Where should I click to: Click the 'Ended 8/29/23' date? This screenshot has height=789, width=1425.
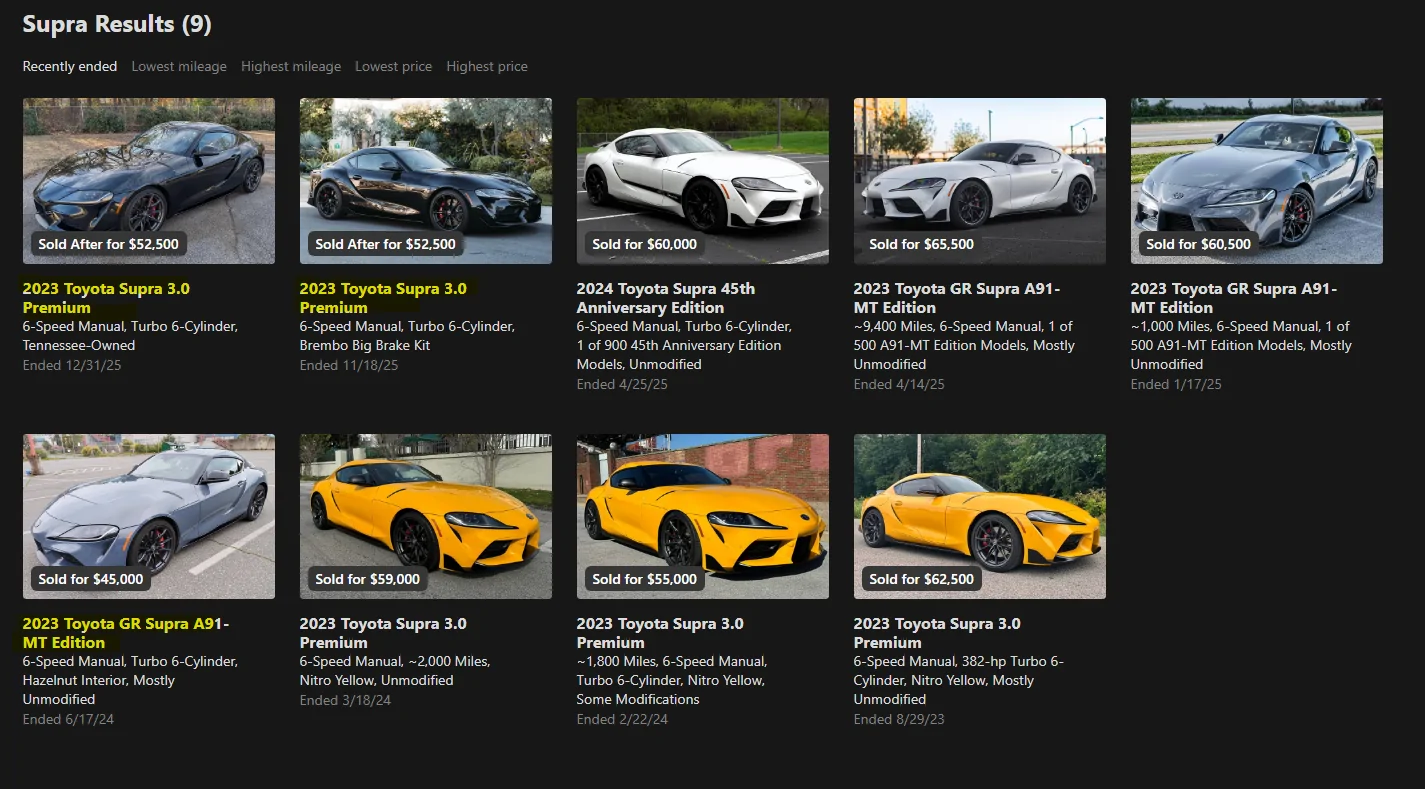click(x=899, y=719)
